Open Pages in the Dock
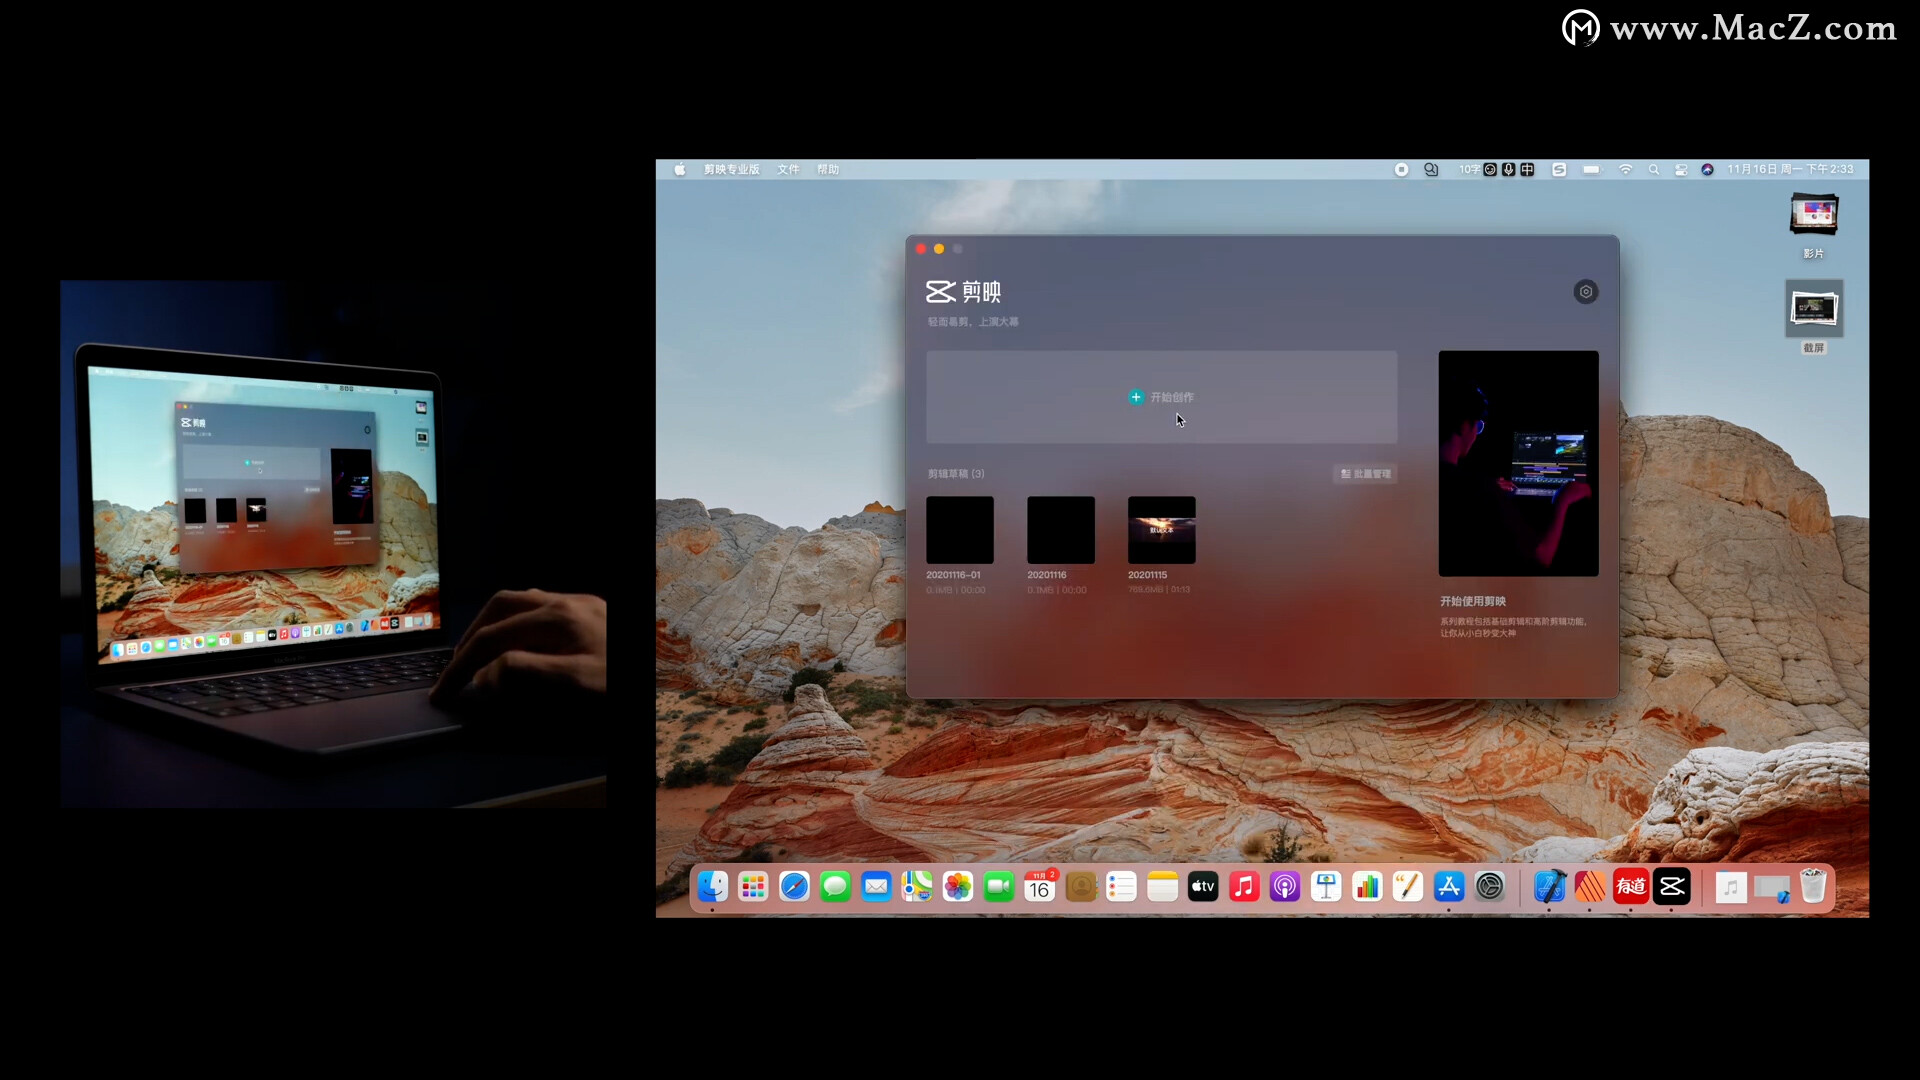Viewport: 1920px width, 1080px height. pyautogui.click(x=1408, y=887)
